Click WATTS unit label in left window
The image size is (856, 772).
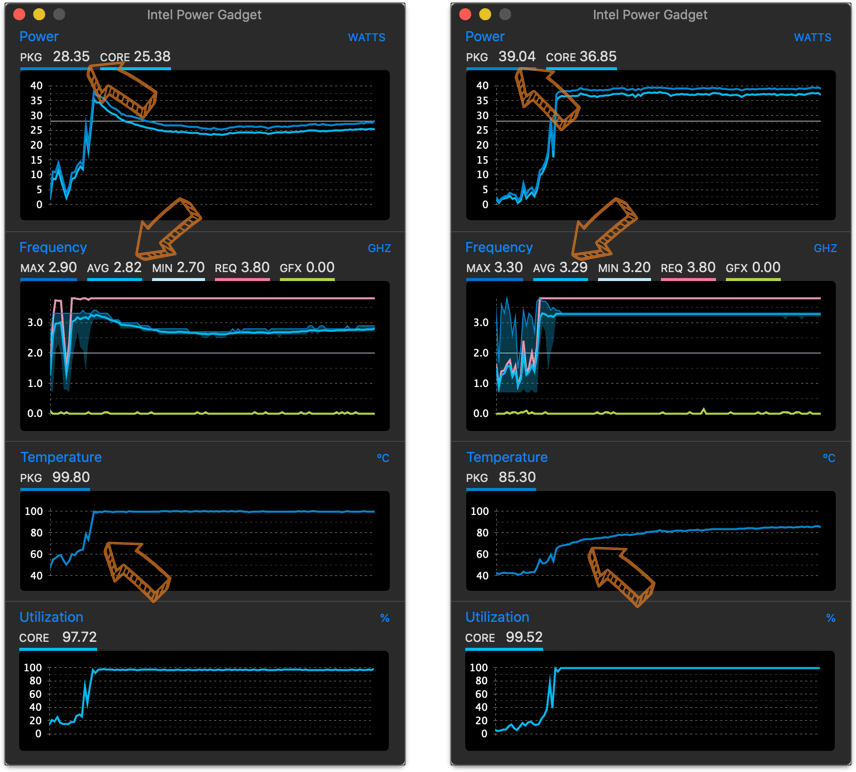[x=367, y=38]
